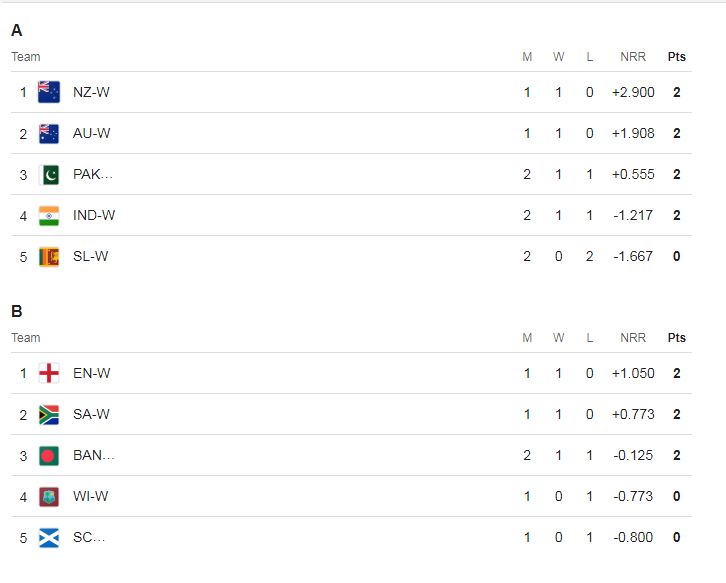Screen dimensions: 726x583
Task: Click the Pakistan flag icon
Action: click(x=49, y=175)
